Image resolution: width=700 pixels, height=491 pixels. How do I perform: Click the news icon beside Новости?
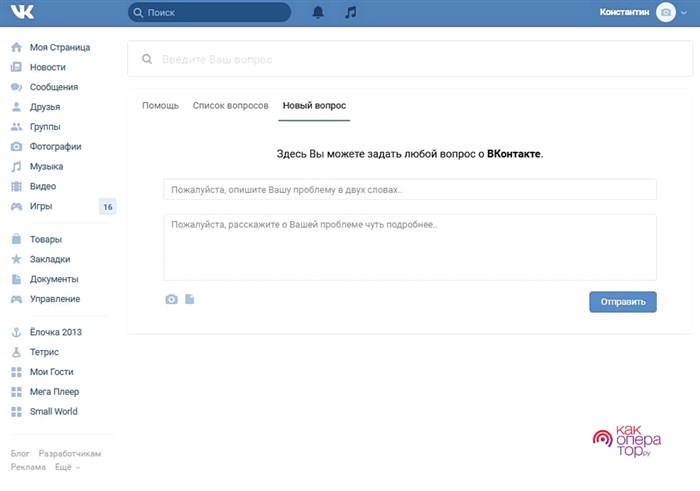pos(17,67)
